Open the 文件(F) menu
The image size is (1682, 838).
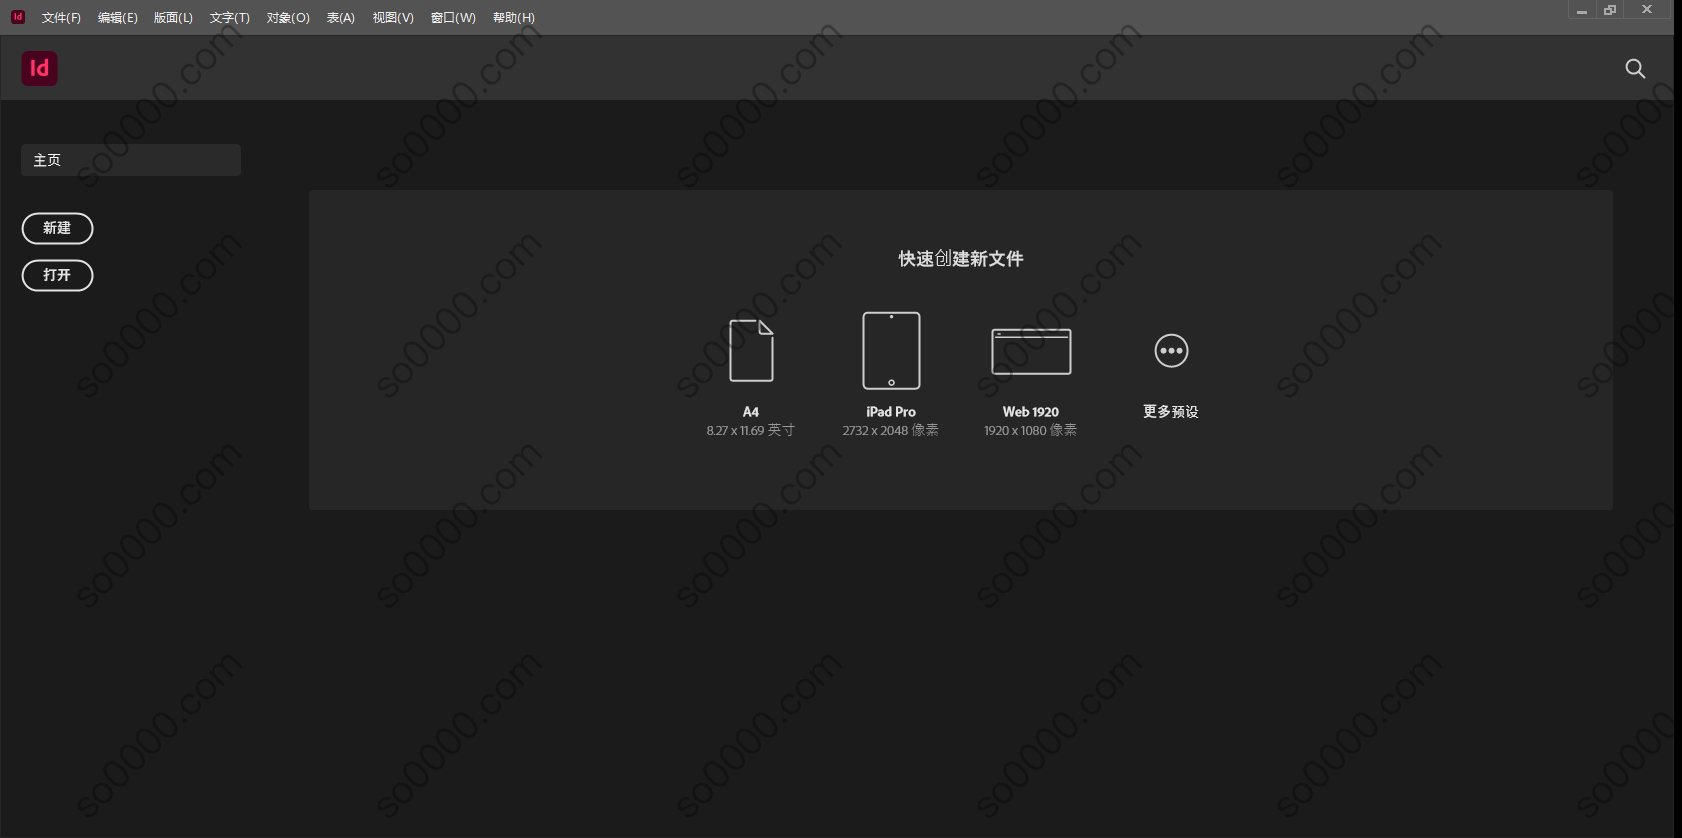(x=61, y=18)
